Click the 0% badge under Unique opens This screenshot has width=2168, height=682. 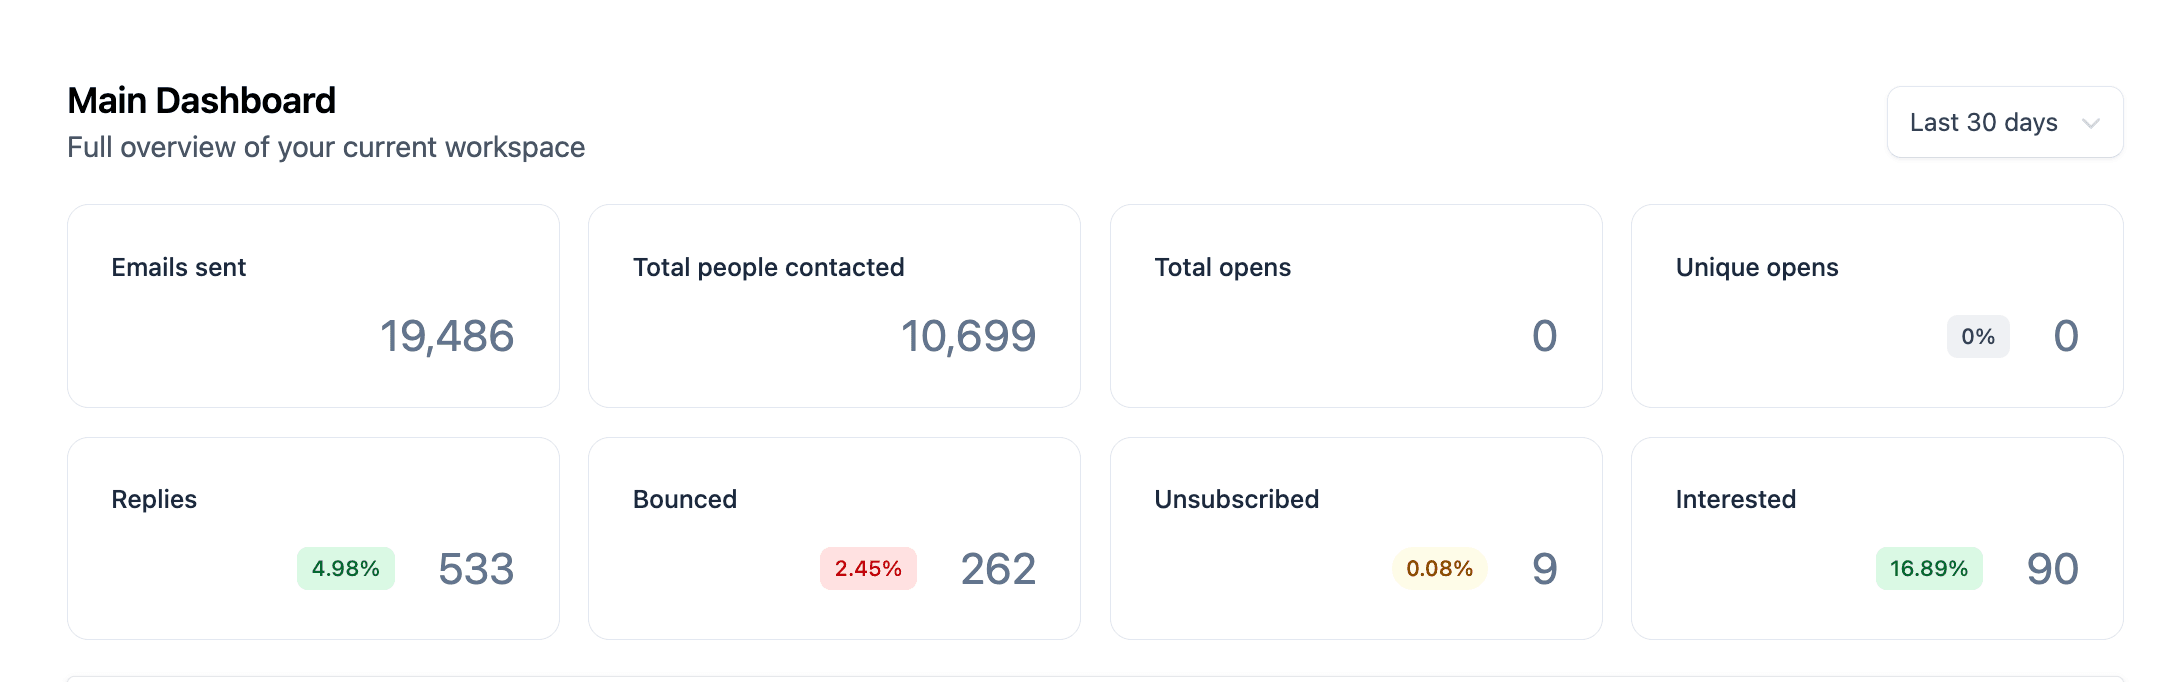click(x=1977, y=337)
